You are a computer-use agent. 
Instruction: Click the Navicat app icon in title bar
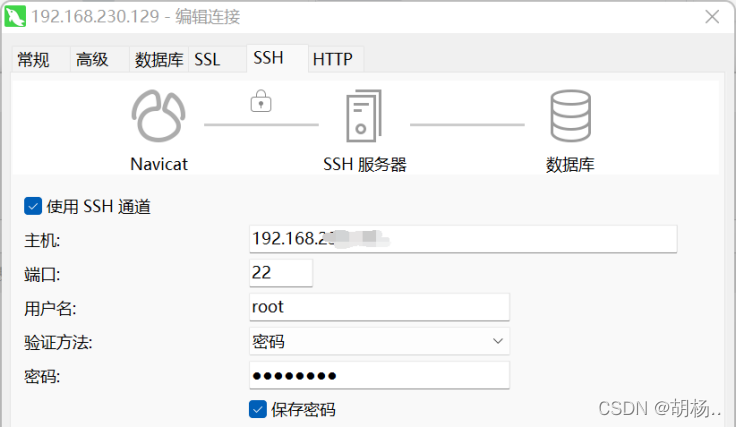pyautogui.click(x=15, y=16)
